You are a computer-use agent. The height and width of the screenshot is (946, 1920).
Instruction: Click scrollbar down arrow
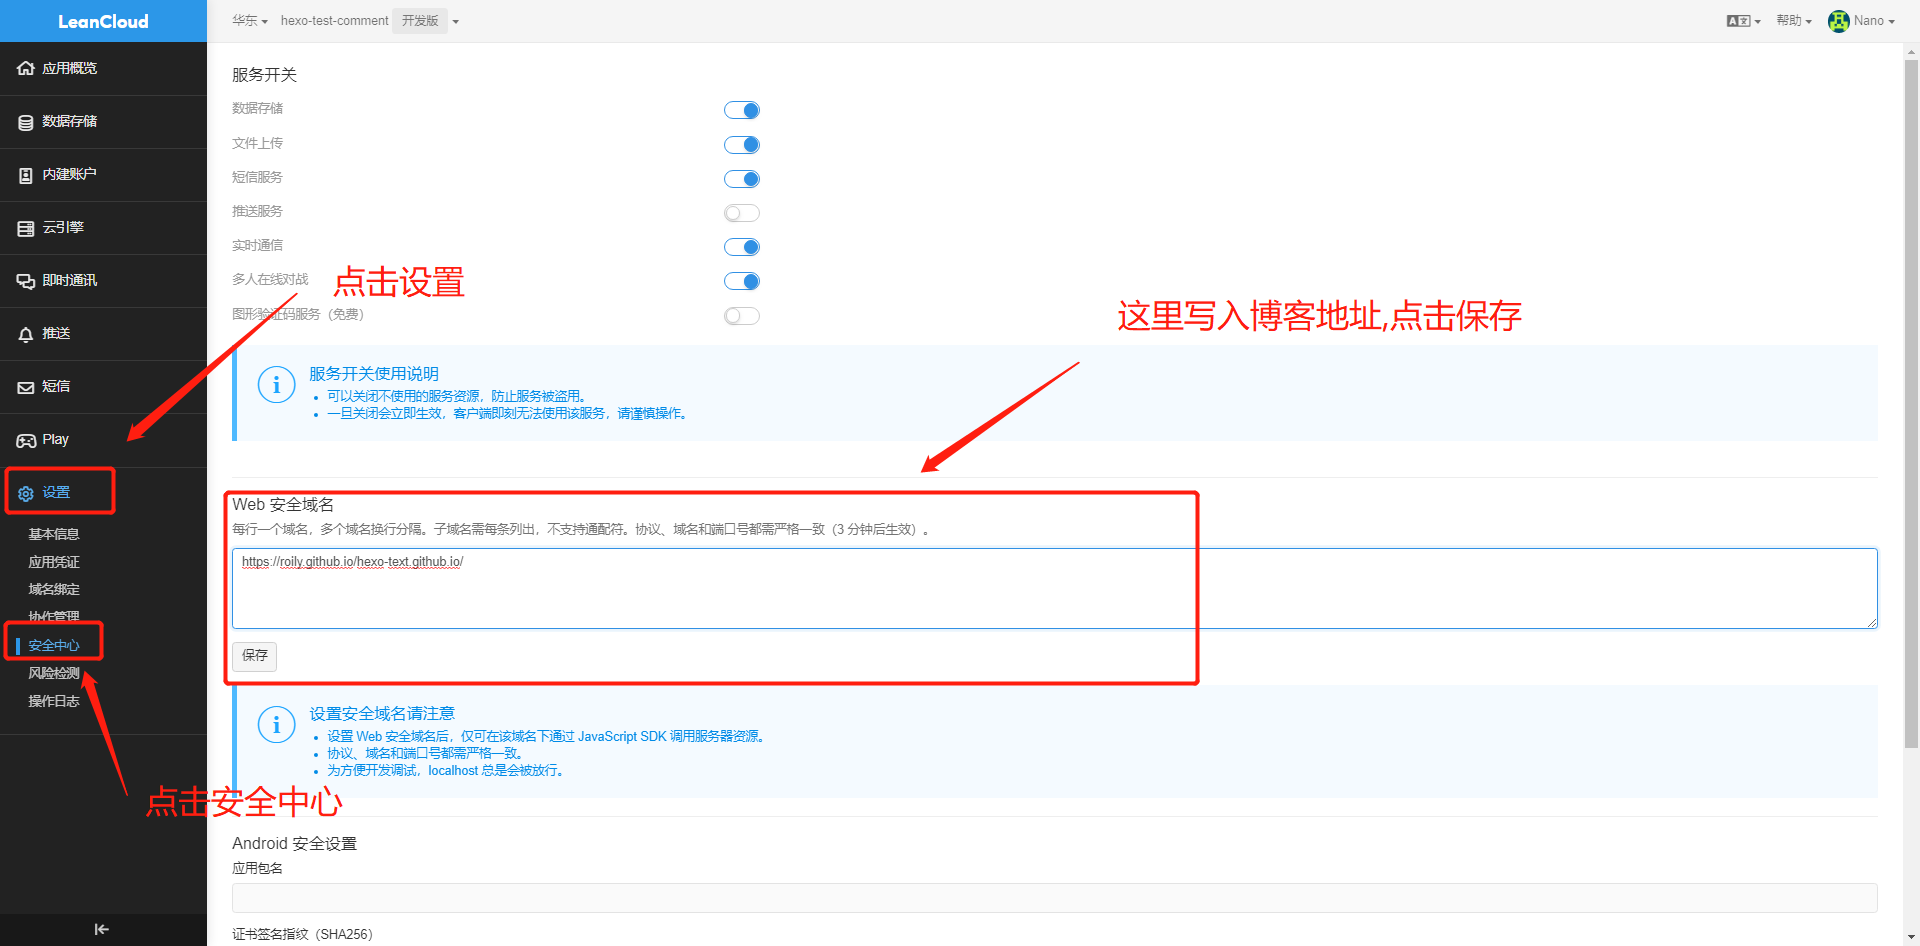[1911, 938]
